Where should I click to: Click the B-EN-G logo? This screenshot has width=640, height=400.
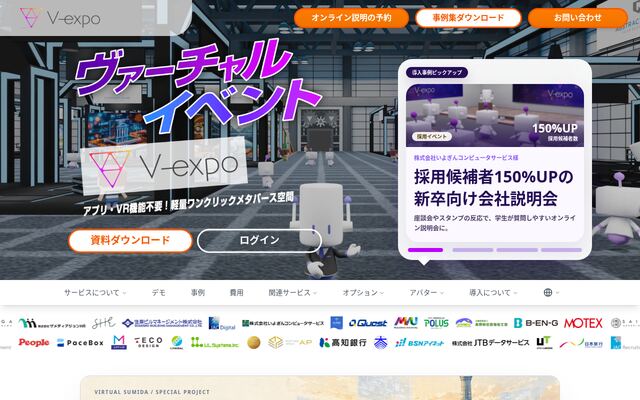[536, 323]
